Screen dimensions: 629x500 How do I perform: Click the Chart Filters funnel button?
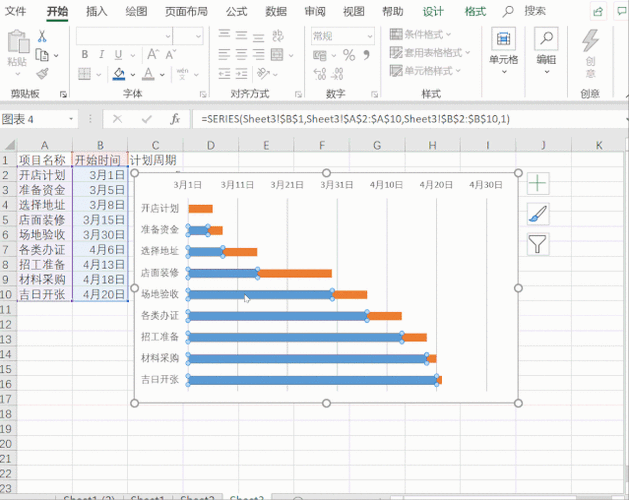click(x=538, y=244)
